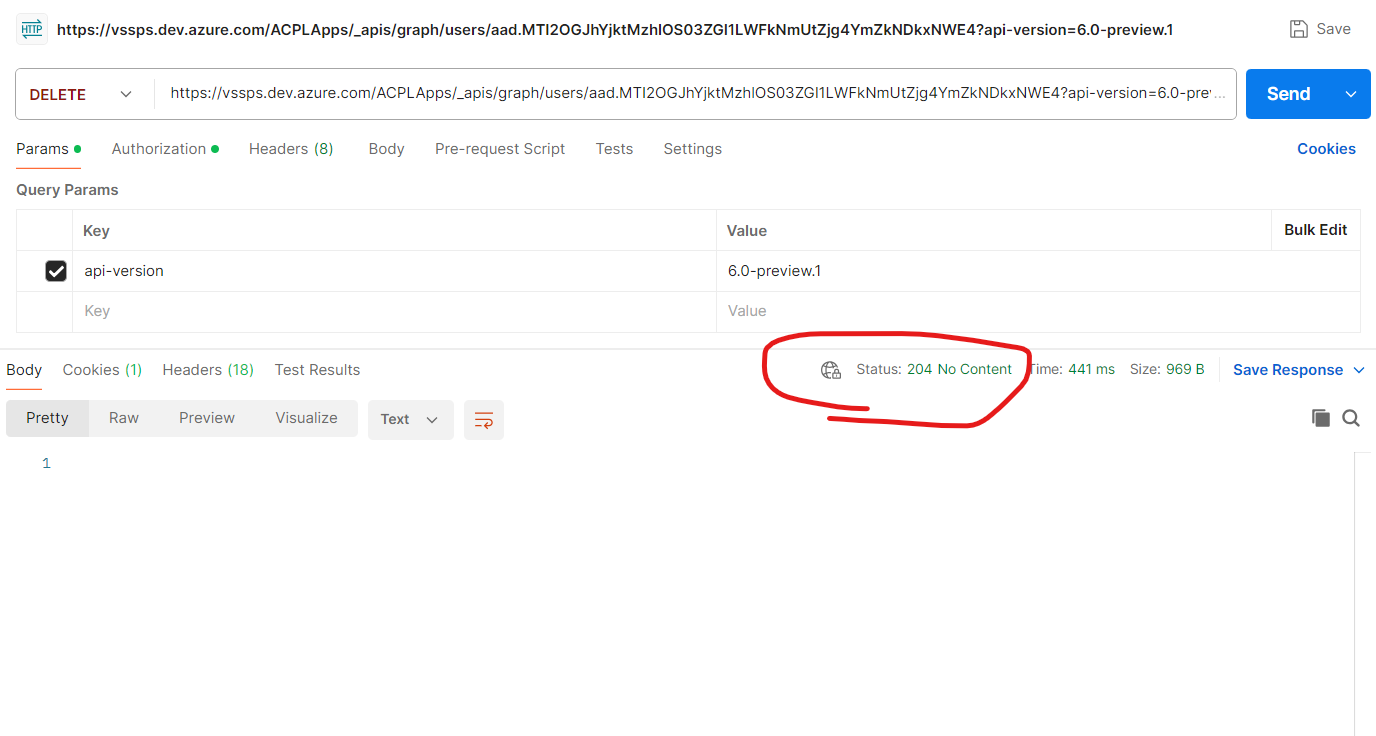This screenshot has height=736, width=1376.
Task: Click the empty Key placeholder field
Action: coord(395,311)
